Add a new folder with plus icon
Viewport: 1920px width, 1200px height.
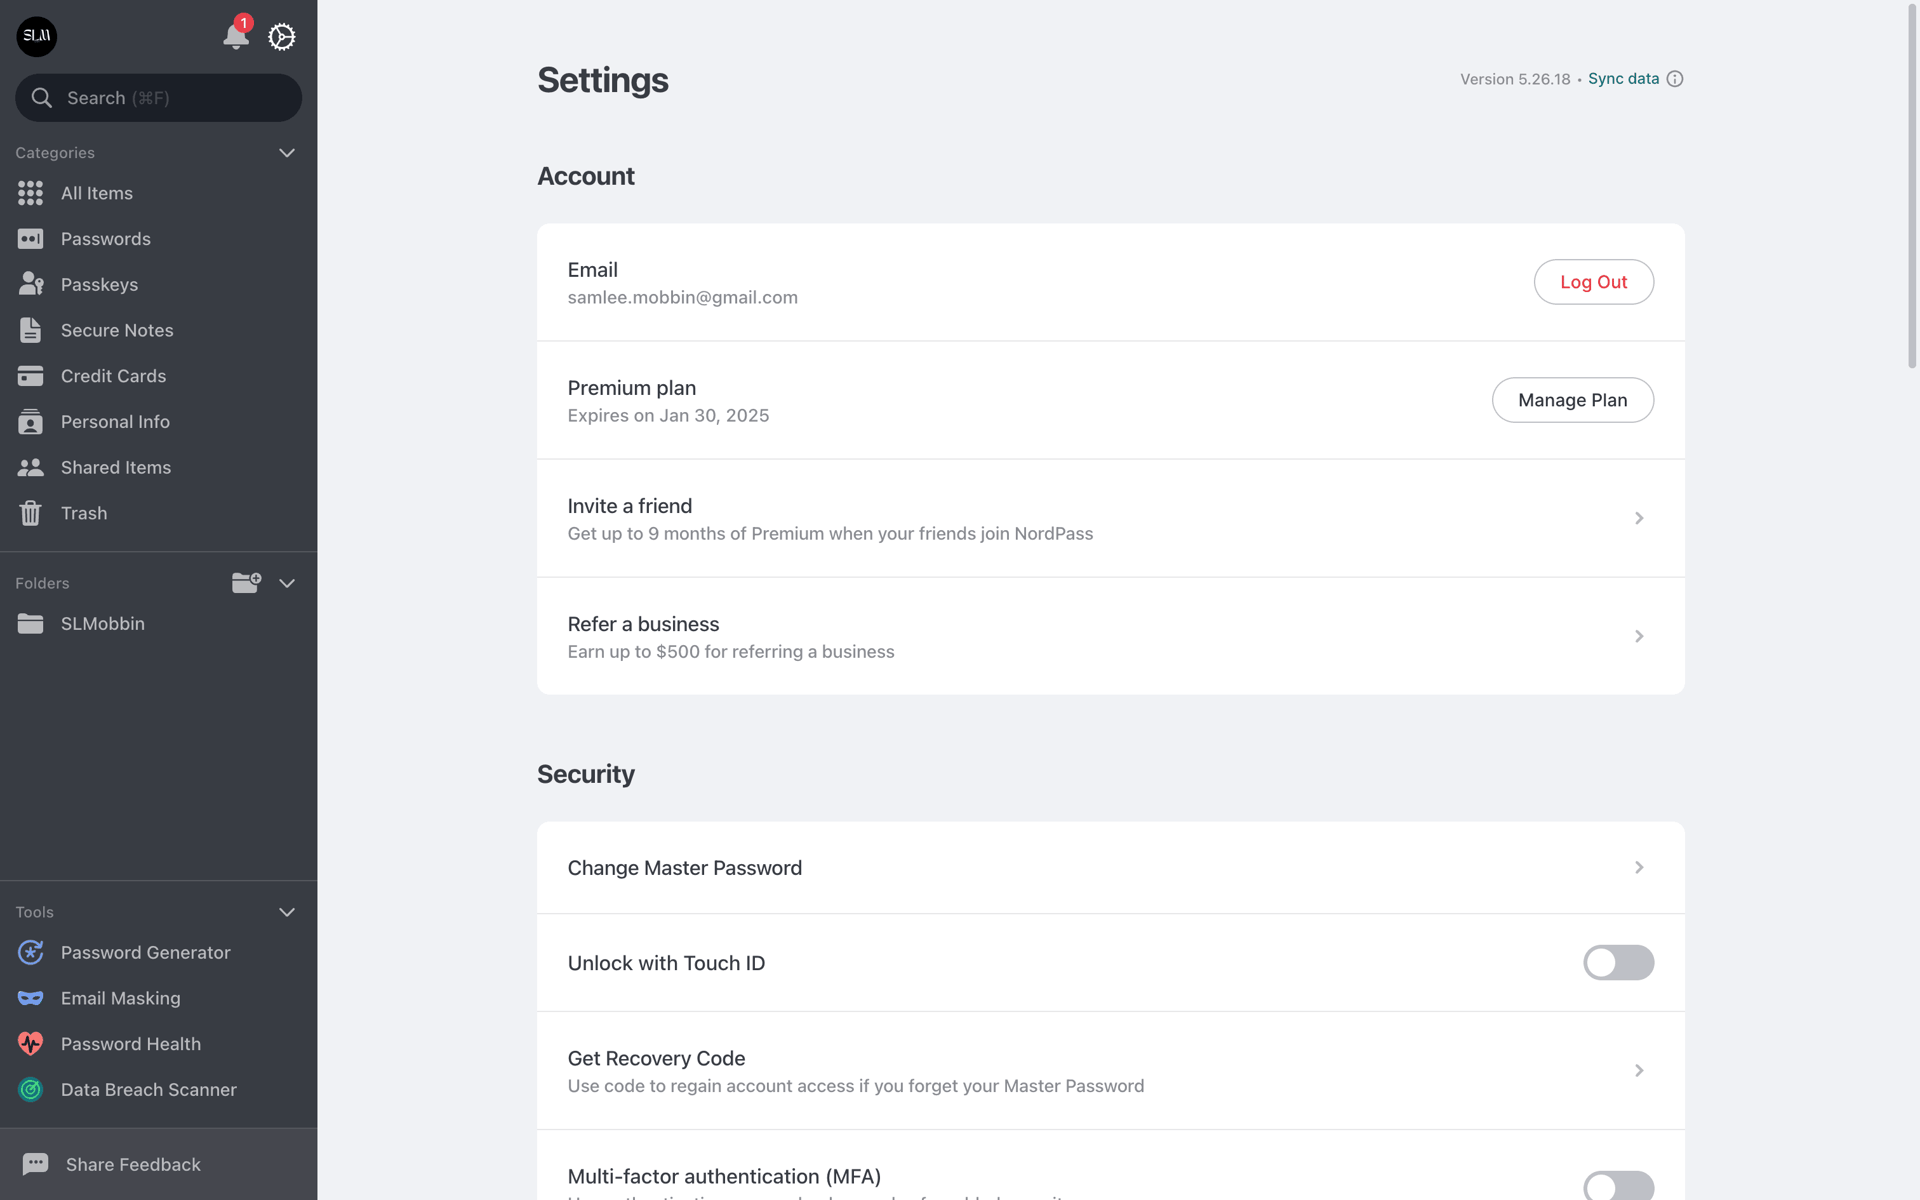(246, 583)
